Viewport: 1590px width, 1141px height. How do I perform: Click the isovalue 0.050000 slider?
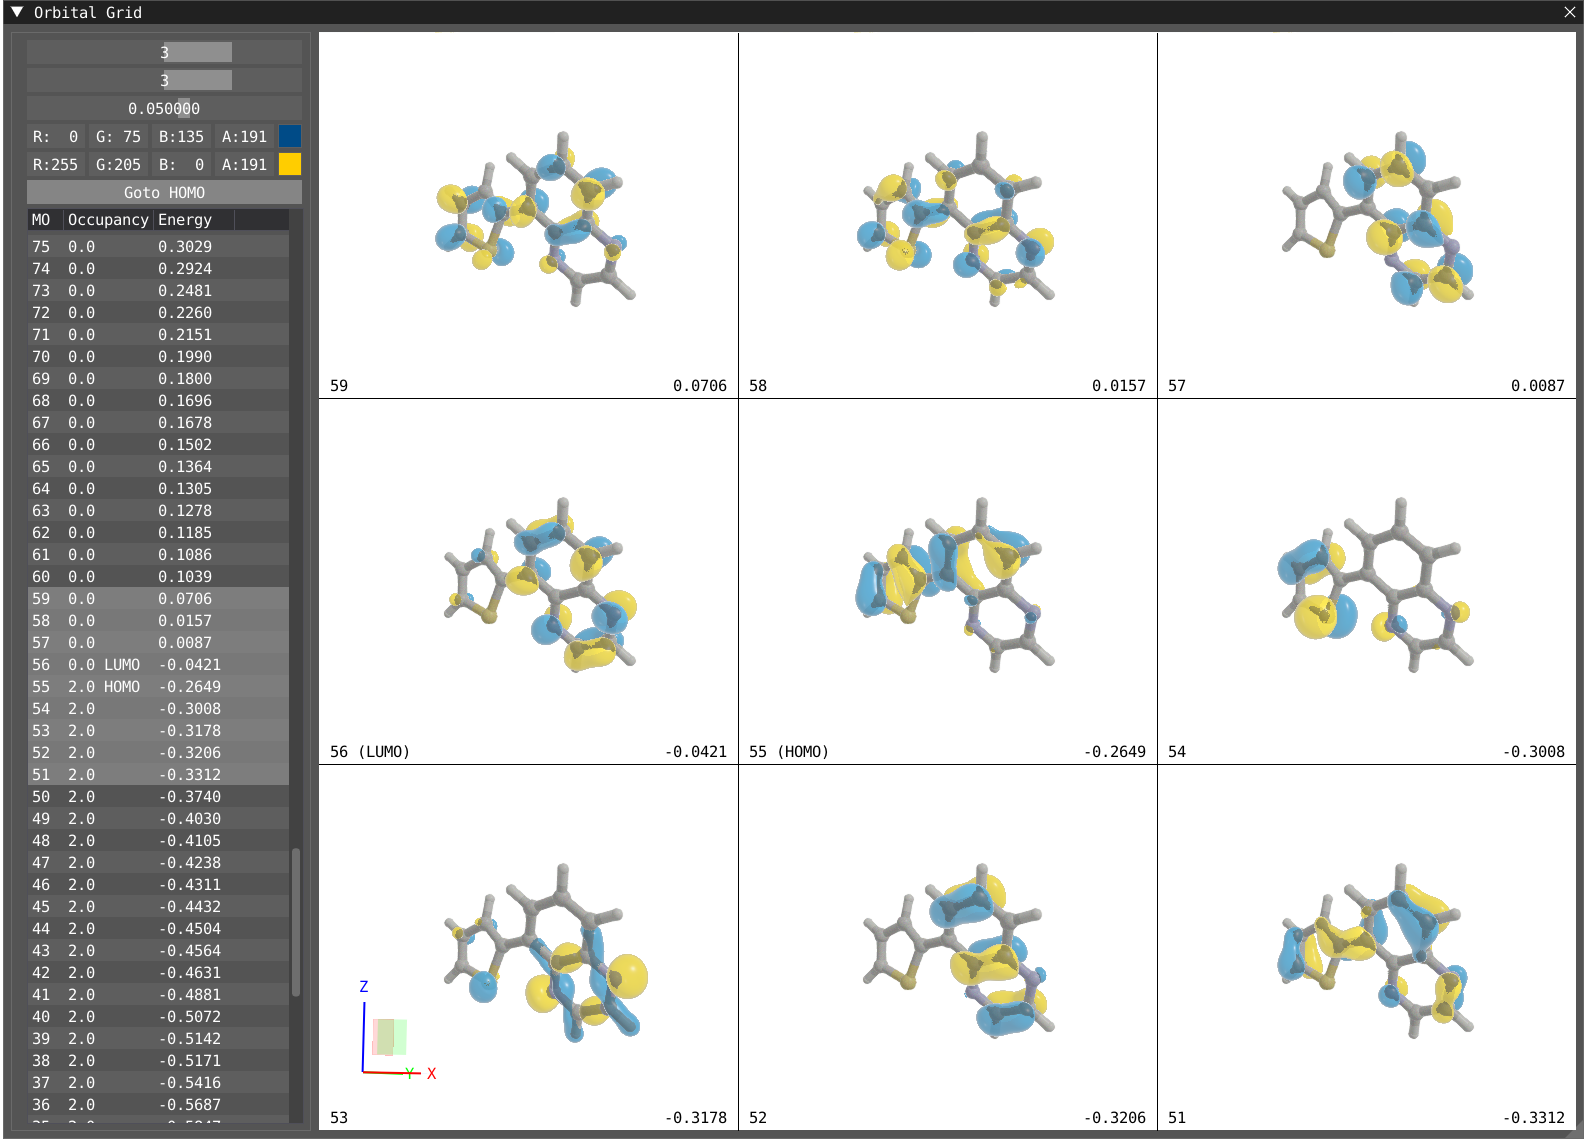pos(164,109)
